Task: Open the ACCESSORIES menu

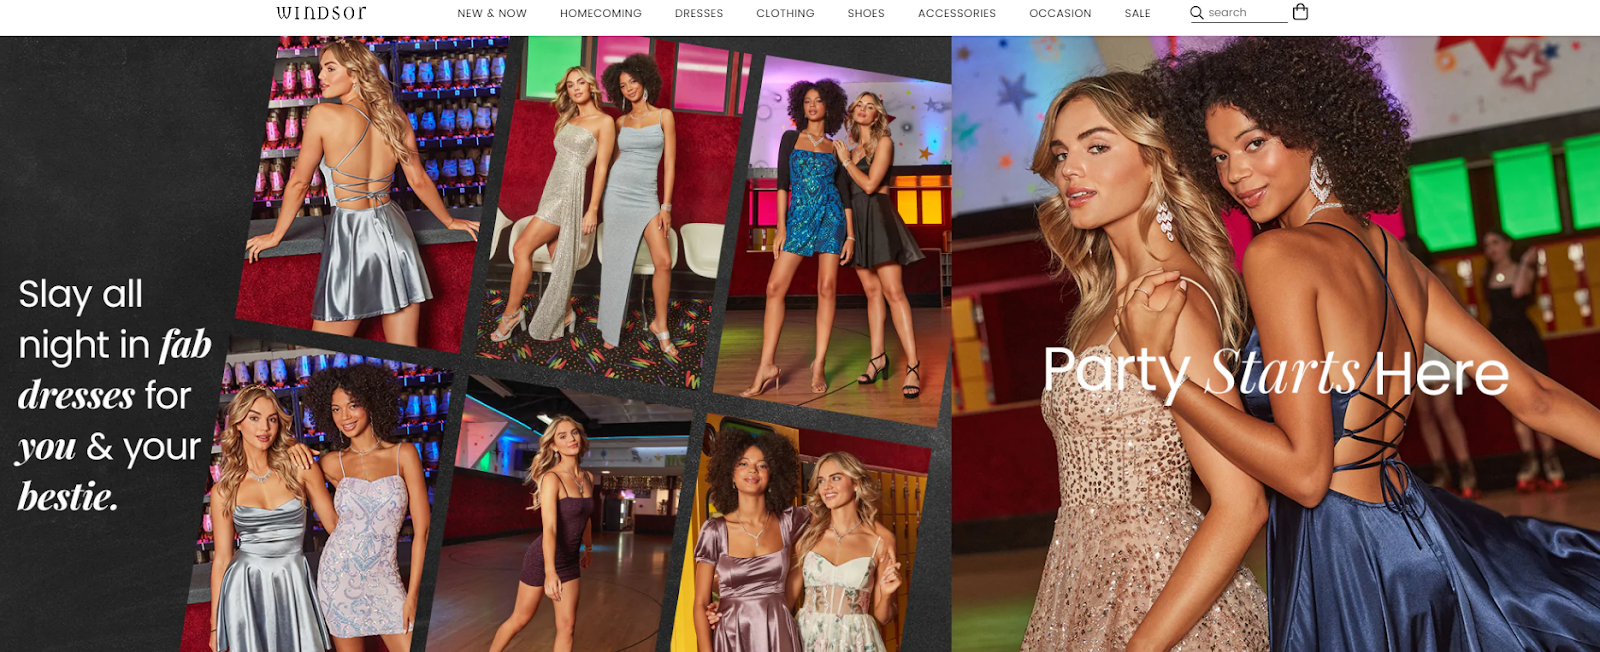Action: pos(957,13)
